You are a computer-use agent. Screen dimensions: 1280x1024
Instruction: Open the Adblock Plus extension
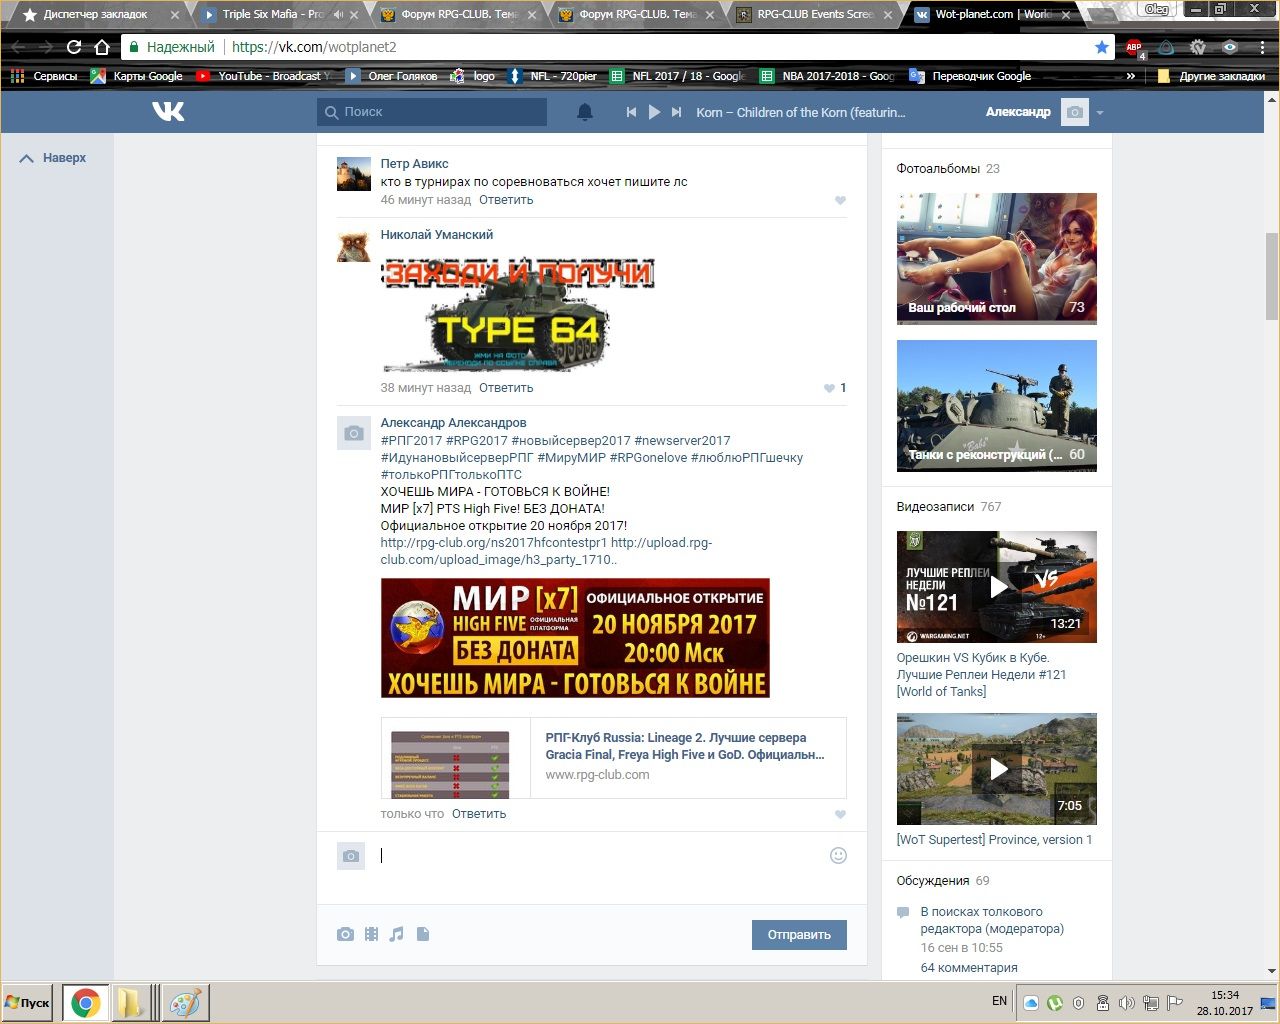1134,47
